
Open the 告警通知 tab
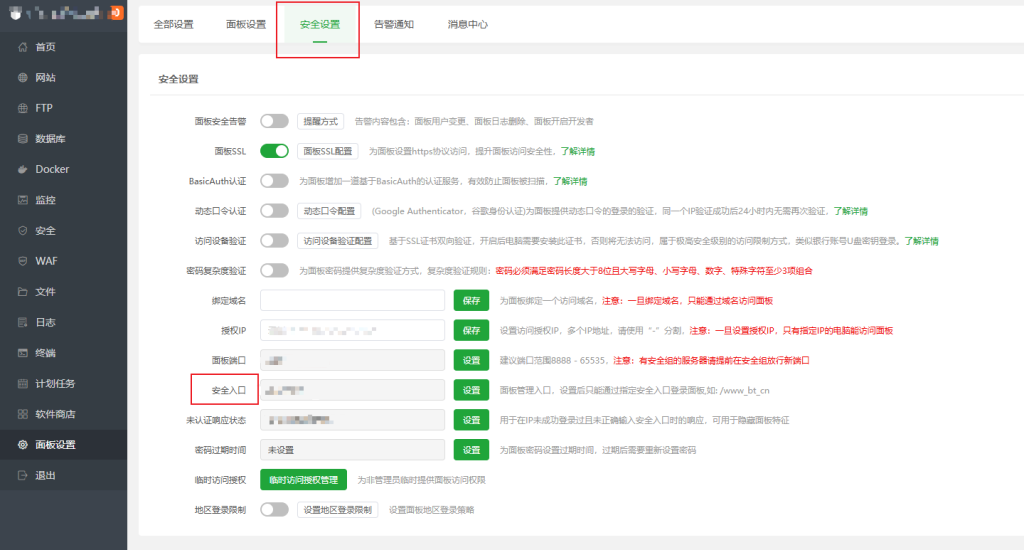pos(394,25)
